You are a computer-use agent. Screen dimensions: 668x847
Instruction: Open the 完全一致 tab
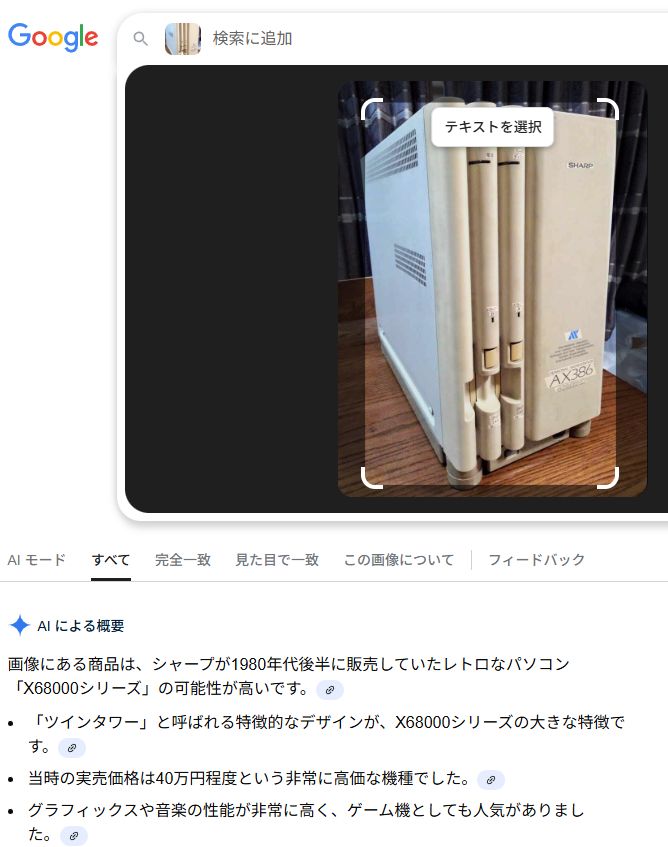tap(183, 560)
